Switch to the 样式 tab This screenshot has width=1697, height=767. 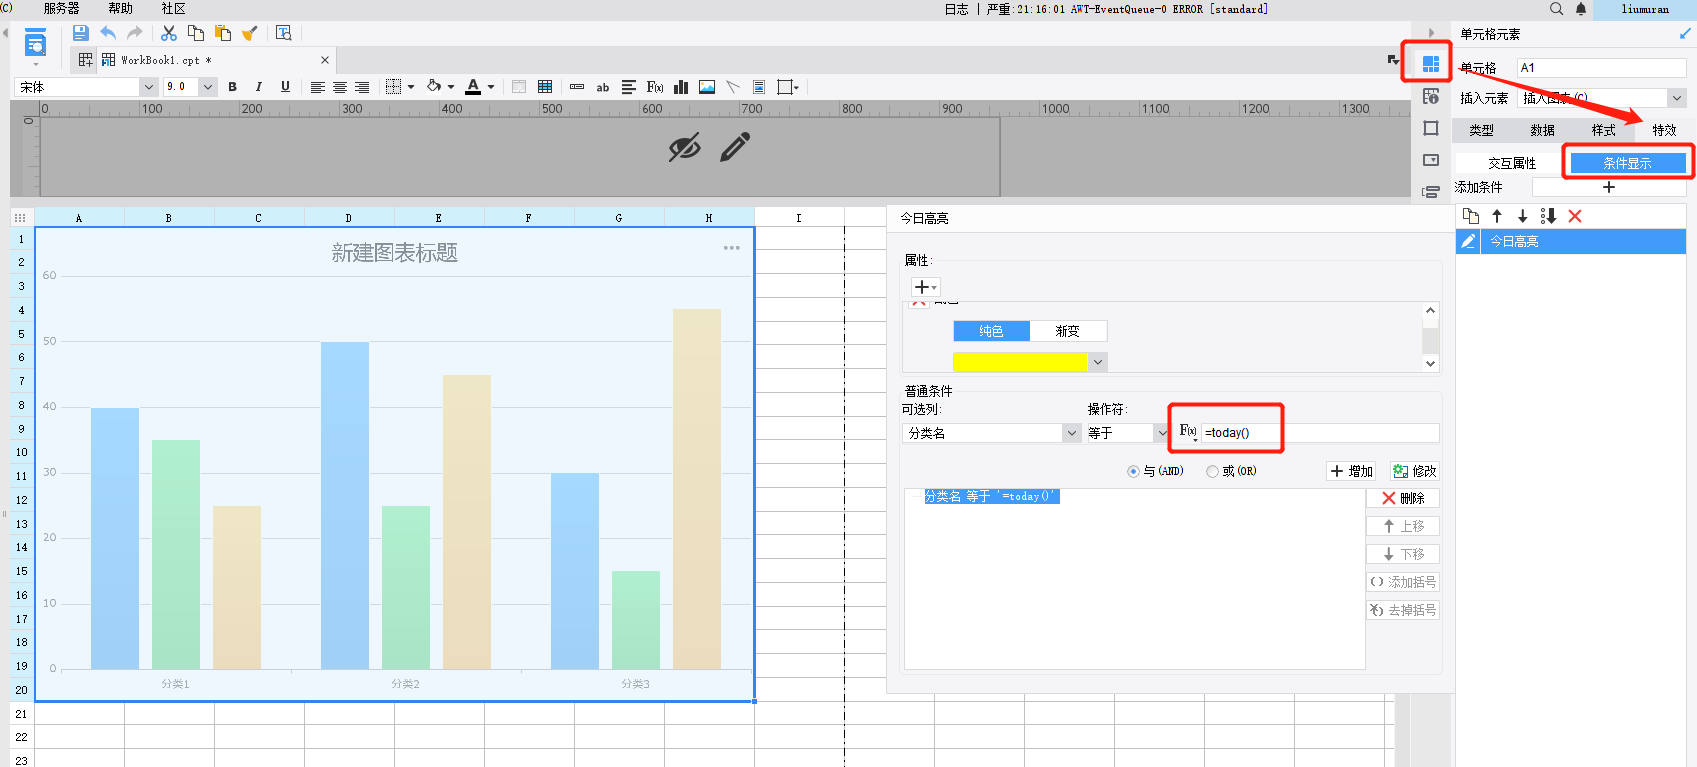(x=1603, y=130)
